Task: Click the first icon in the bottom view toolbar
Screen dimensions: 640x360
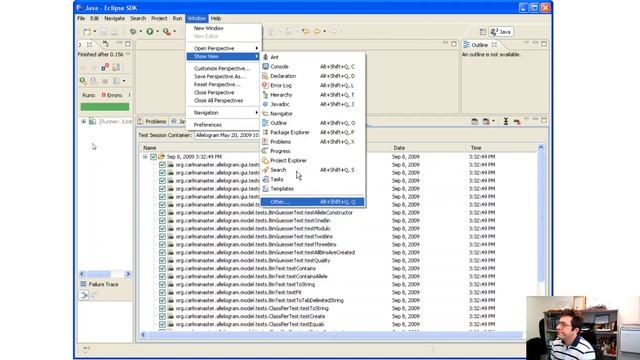Action: click(475, 121)
